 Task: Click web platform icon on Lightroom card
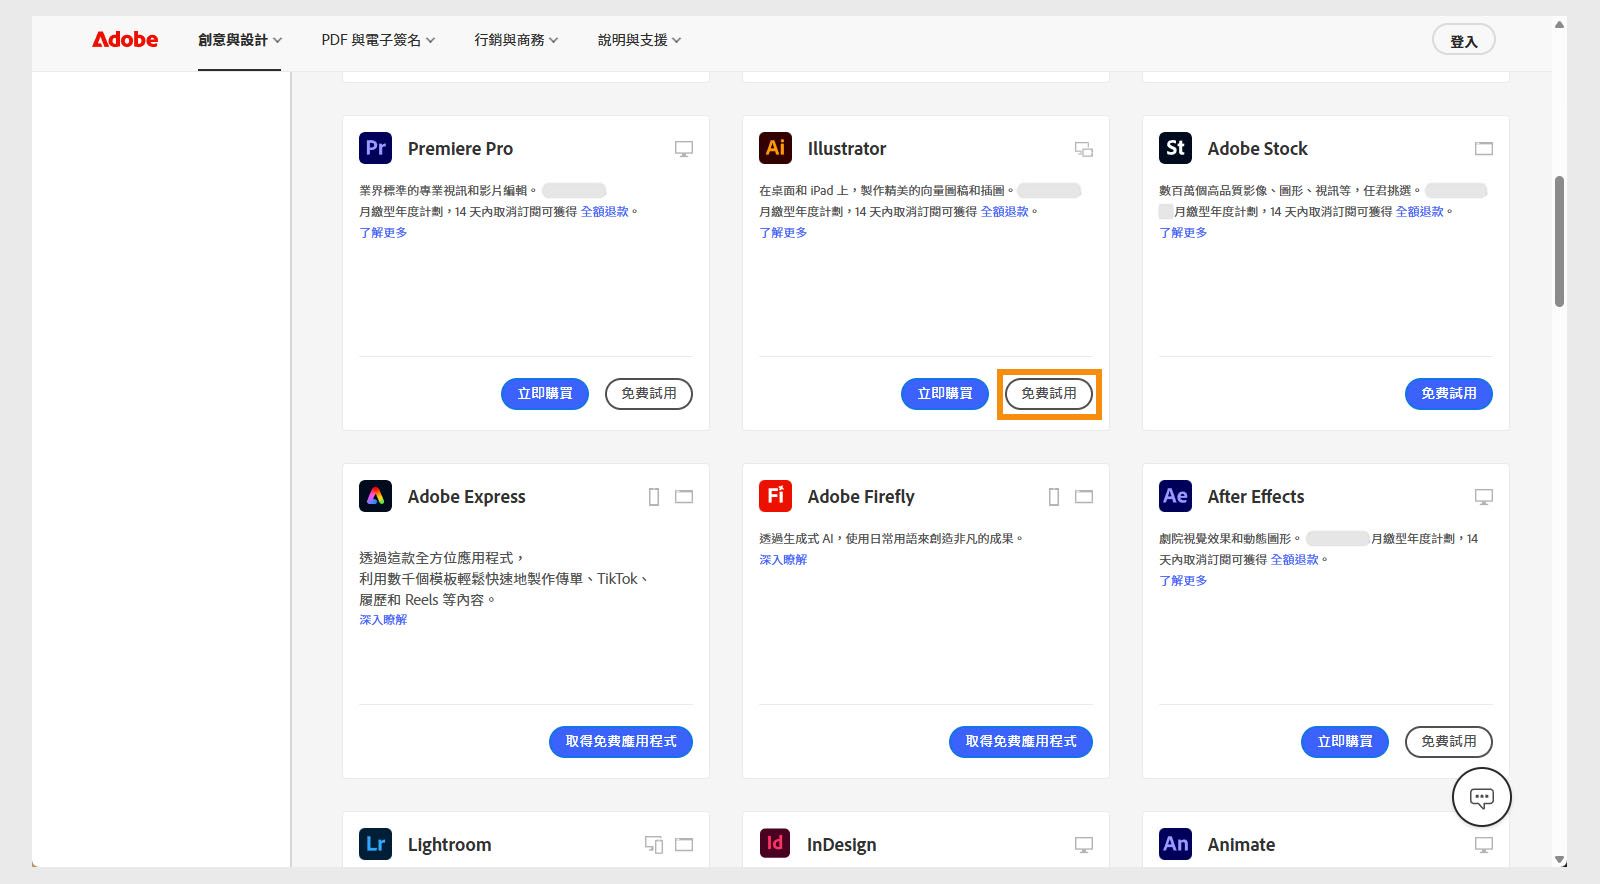coord(684,845)
